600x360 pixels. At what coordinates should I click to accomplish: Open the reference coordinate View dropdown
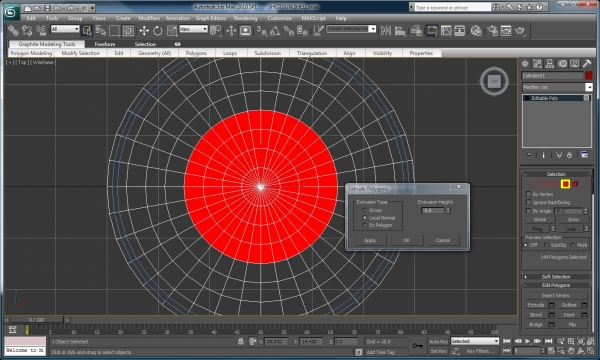click(193, 29)
